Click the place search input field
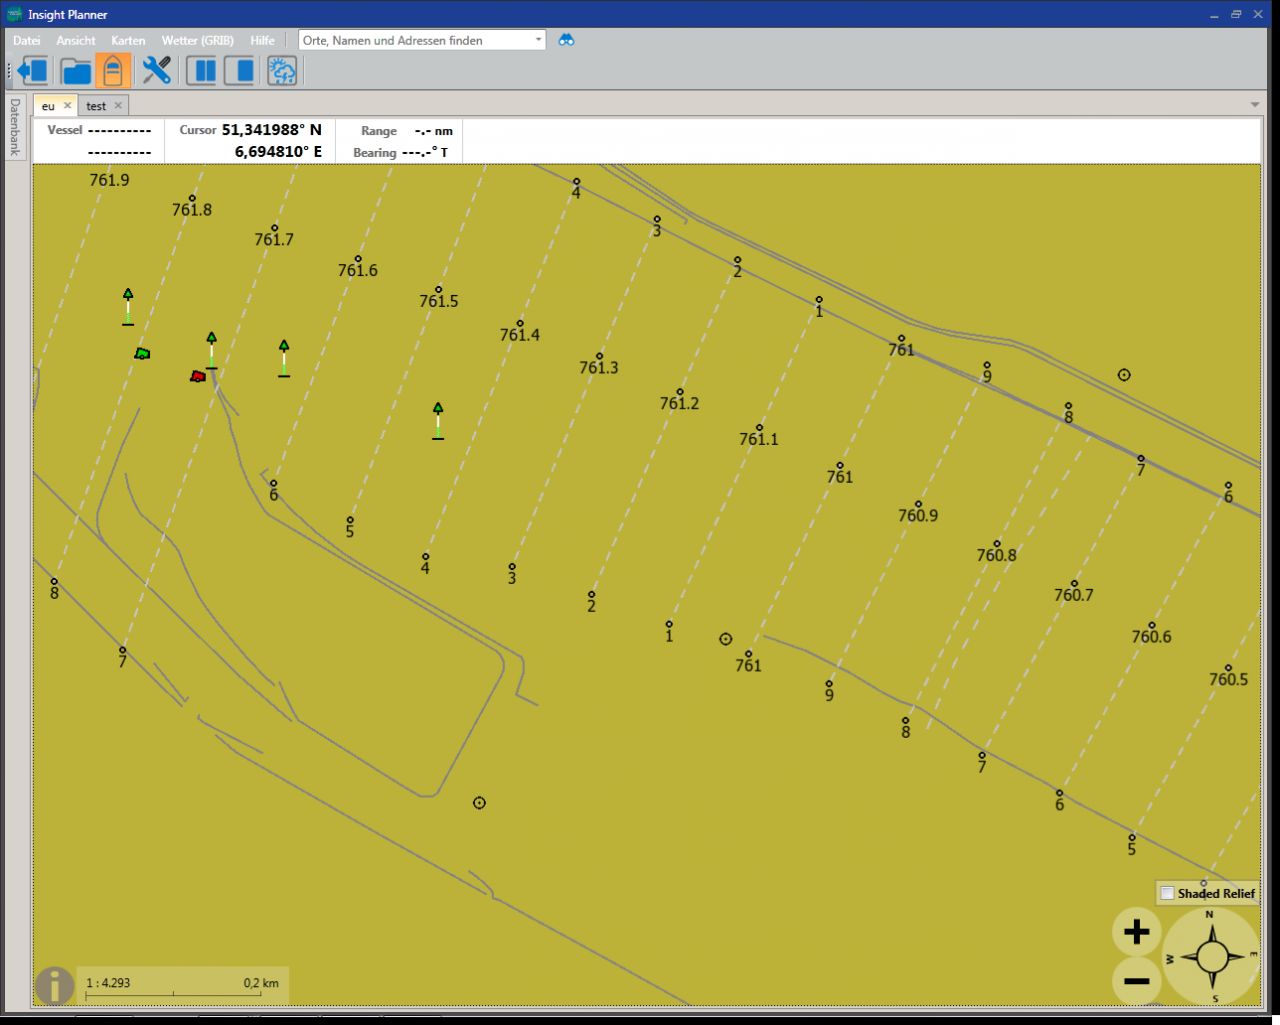1280x1025 pixels. (415, 40)
